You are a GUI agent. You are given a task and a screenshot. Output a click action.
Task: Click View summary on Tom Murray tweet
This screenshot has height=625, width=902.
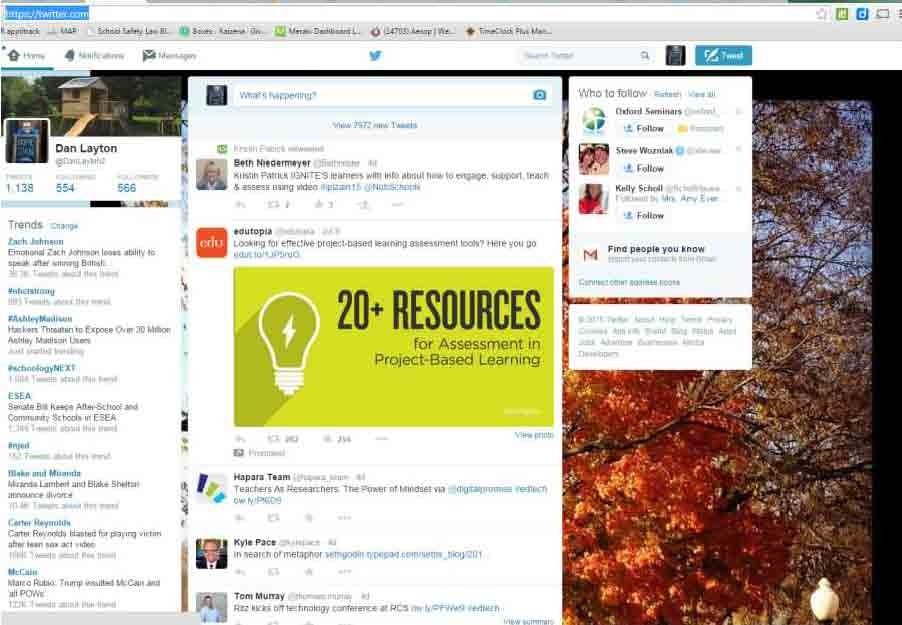528,621
